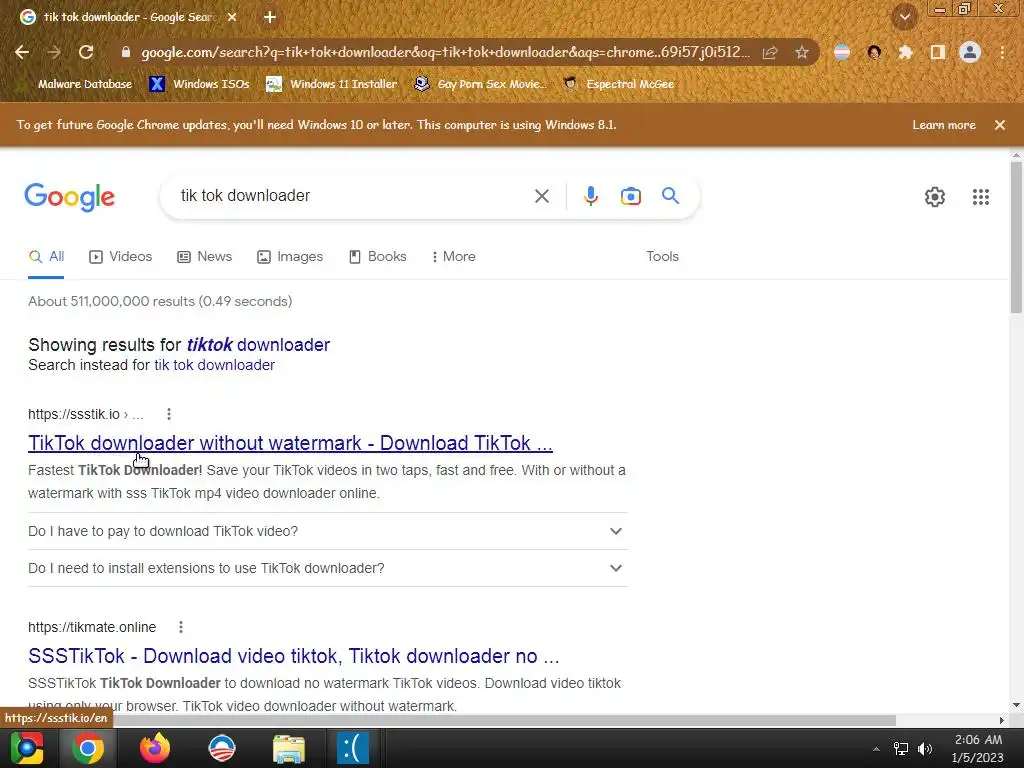Select the All results tab
1024x768 pixels.
pos(46,257)
